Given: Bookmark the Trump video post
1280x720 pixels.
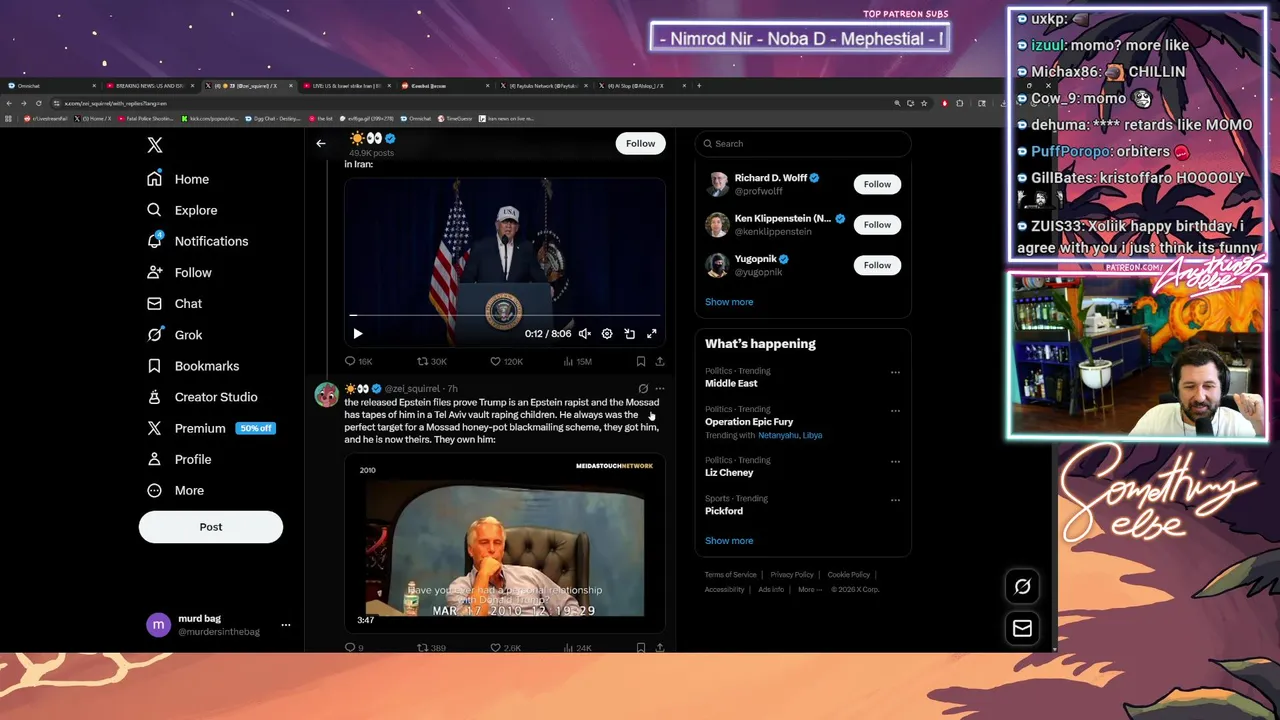Looking at the screenshot, I should click(641, 361).
